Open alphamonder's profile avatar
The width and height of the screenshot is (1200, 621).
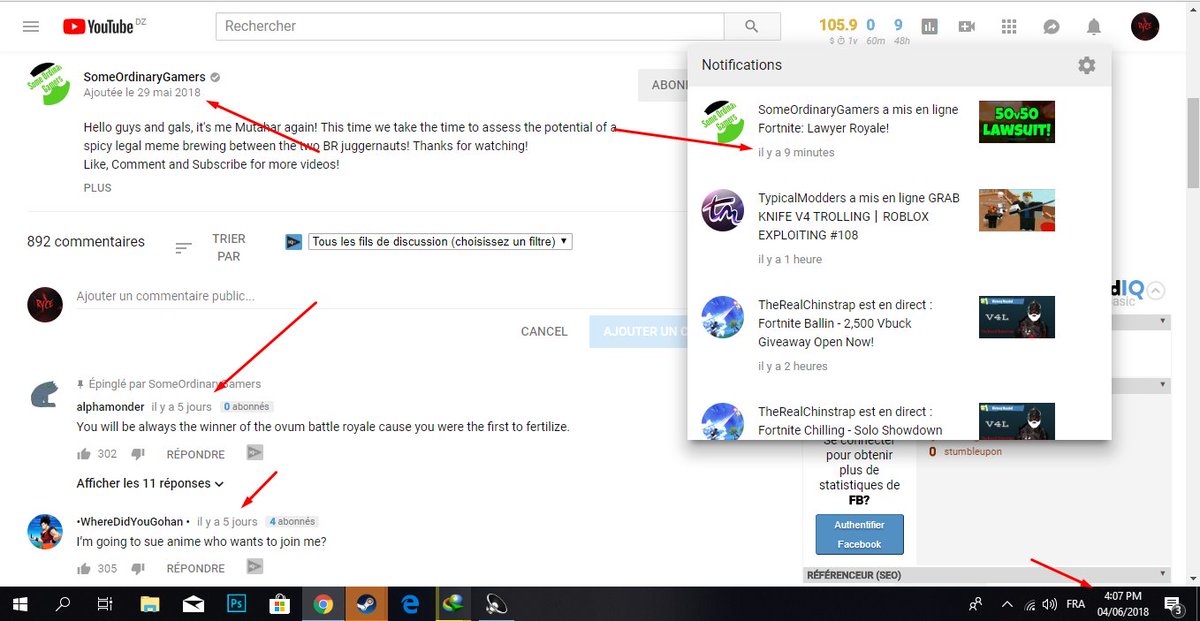45,395
